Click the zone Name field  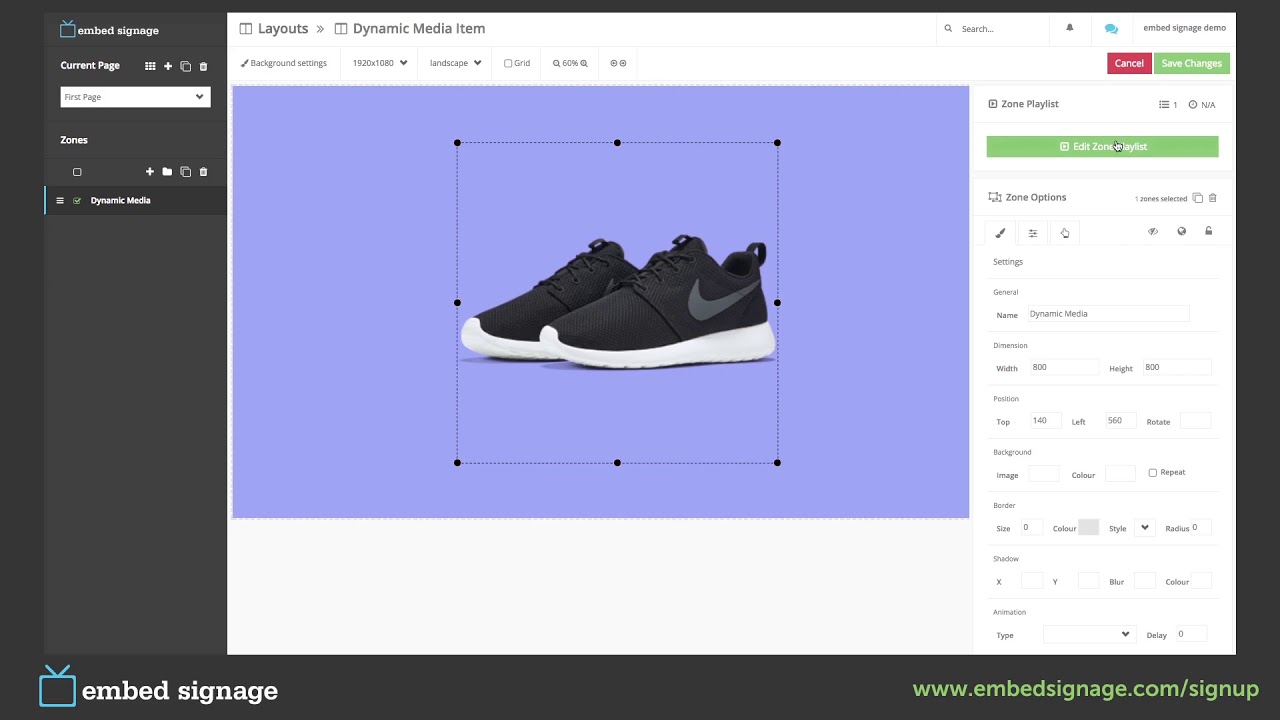[1108, 314]
